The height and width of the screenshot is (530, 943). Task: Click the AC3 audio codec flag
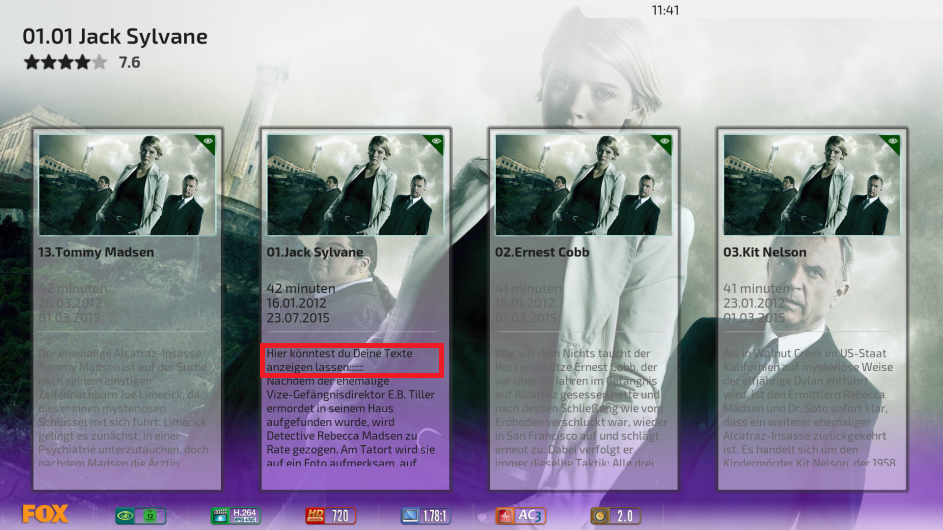[521, 516]
